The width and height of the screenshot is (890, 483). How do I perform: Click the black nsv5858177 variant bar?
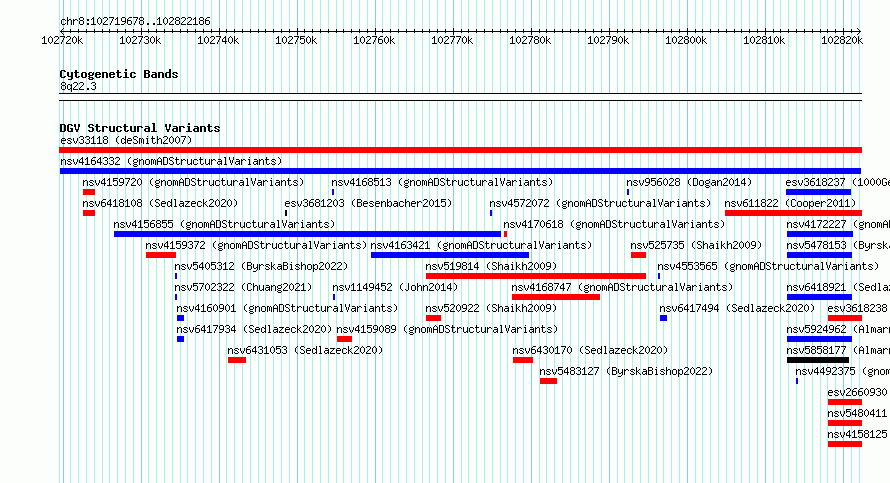818,360
